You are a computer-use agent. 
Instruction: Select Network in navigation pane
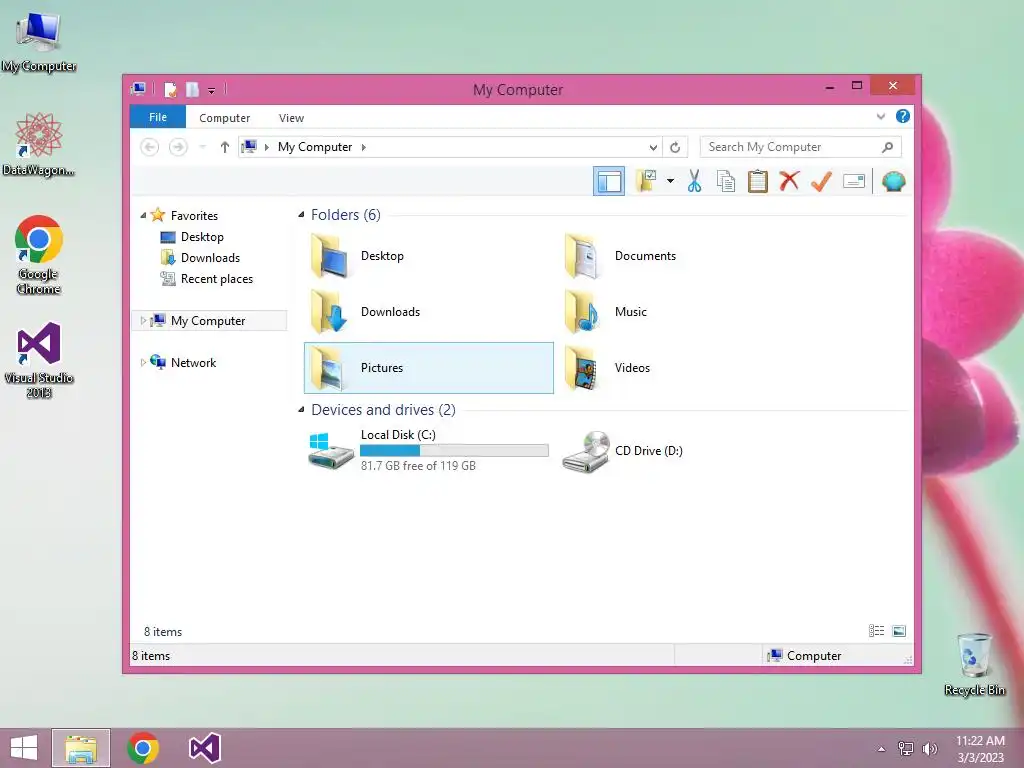point(193,362)
